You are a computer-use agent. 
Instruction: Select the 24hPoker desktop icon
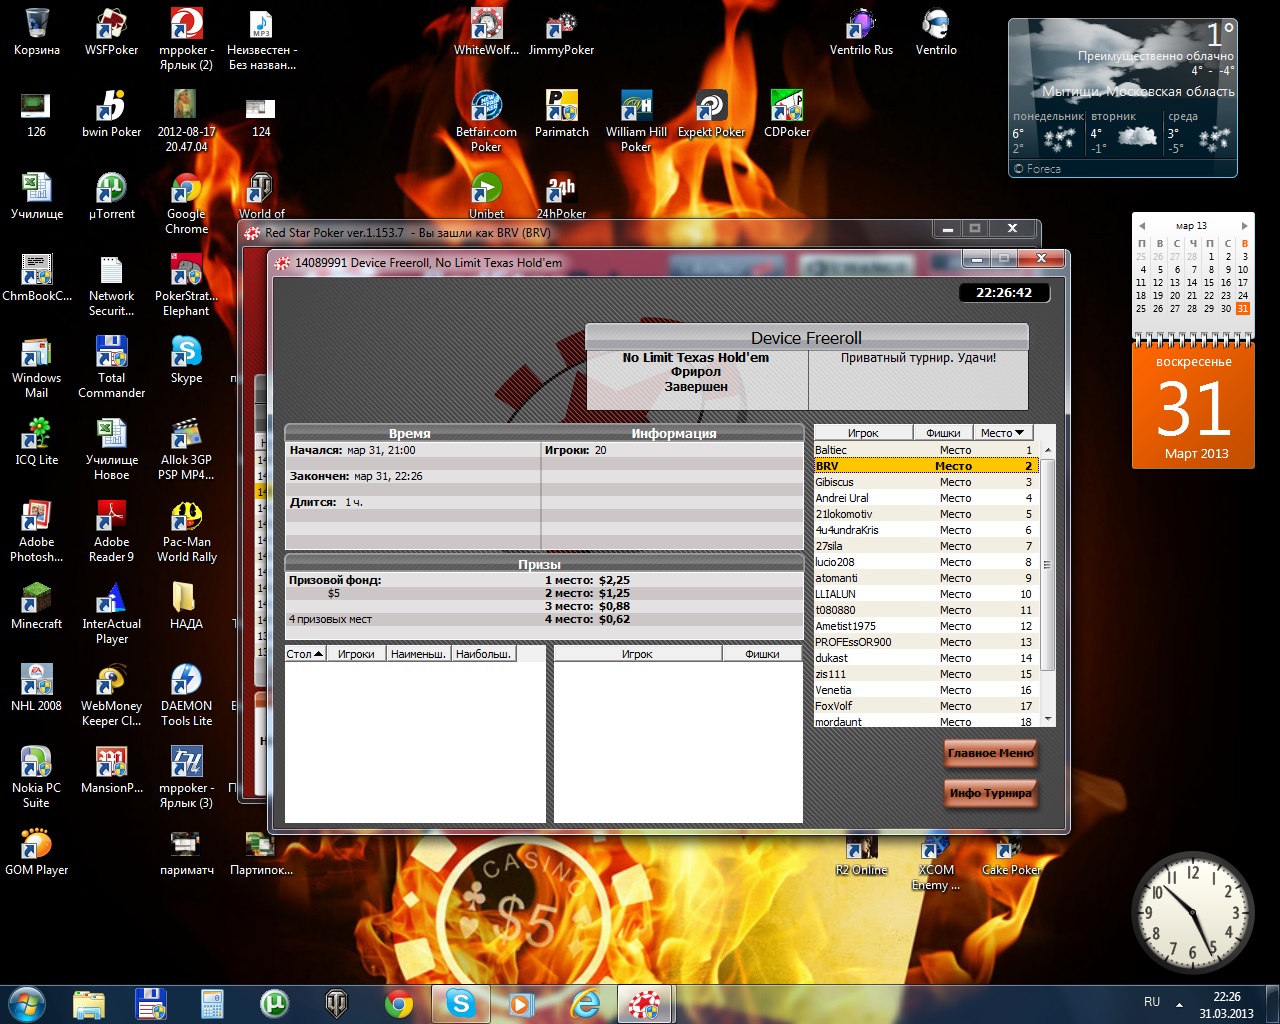coord(561,196)
